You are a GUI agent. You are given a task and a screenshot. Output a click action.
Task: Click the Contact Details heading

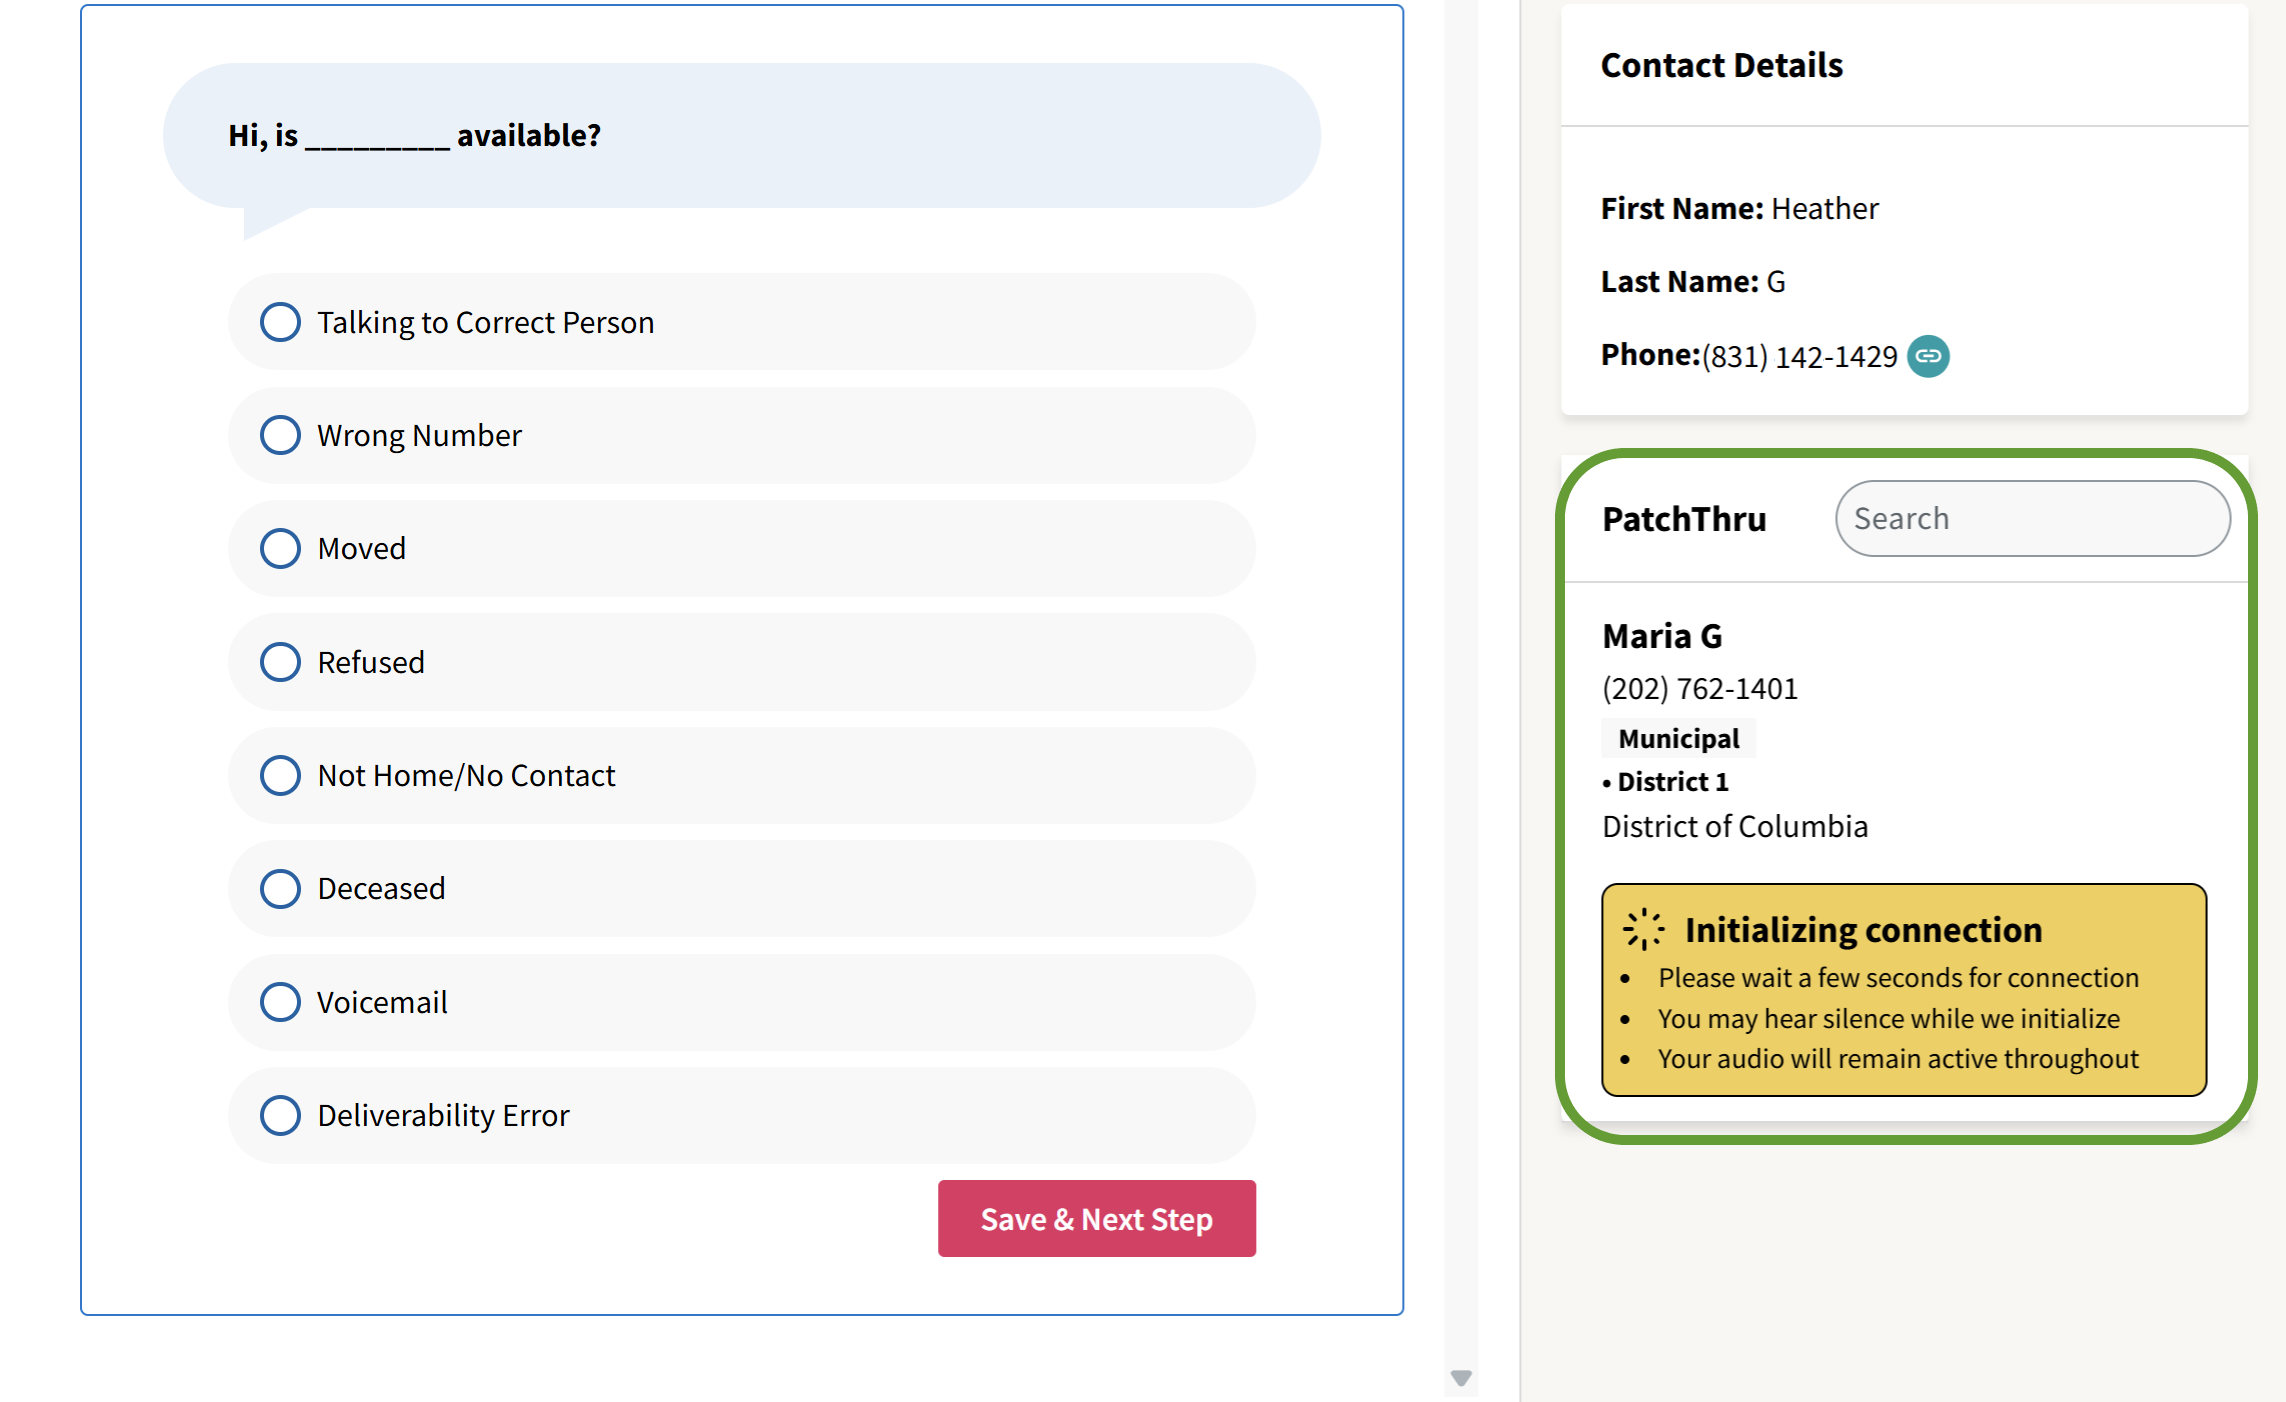[1721, 65]
